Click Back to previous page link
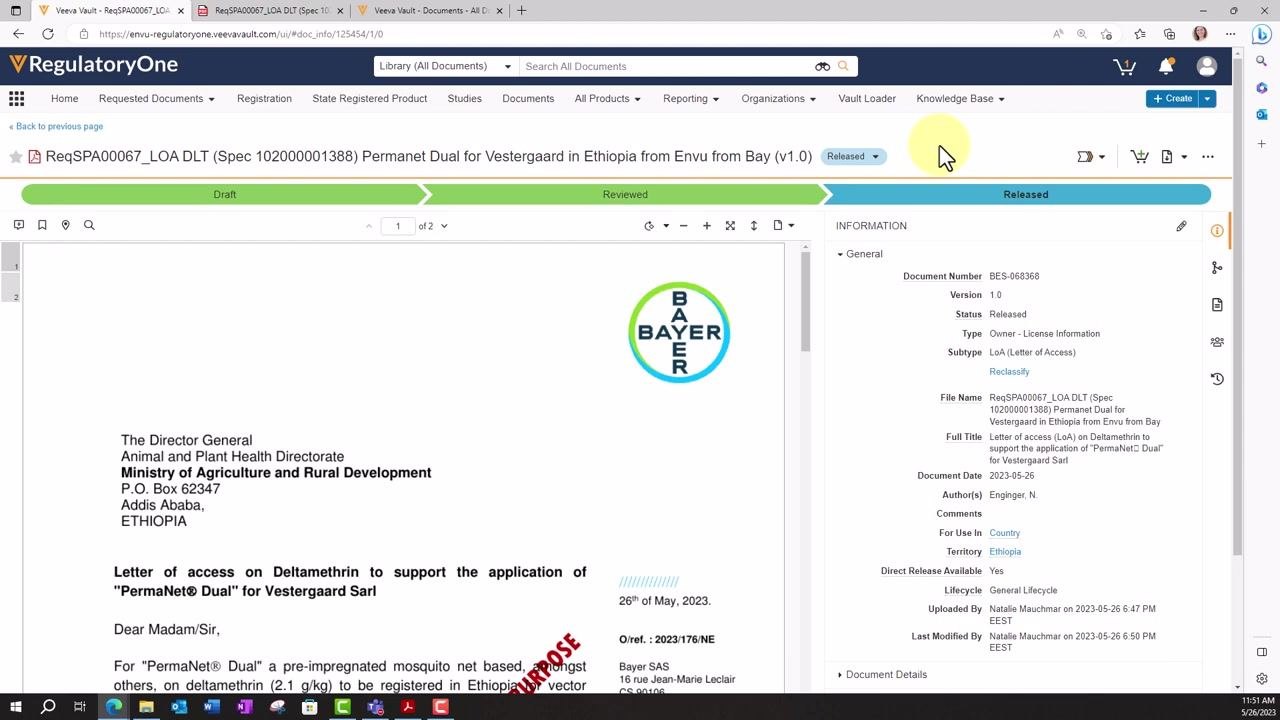The height and width of the screenshot is (720, 1280). 56,126
